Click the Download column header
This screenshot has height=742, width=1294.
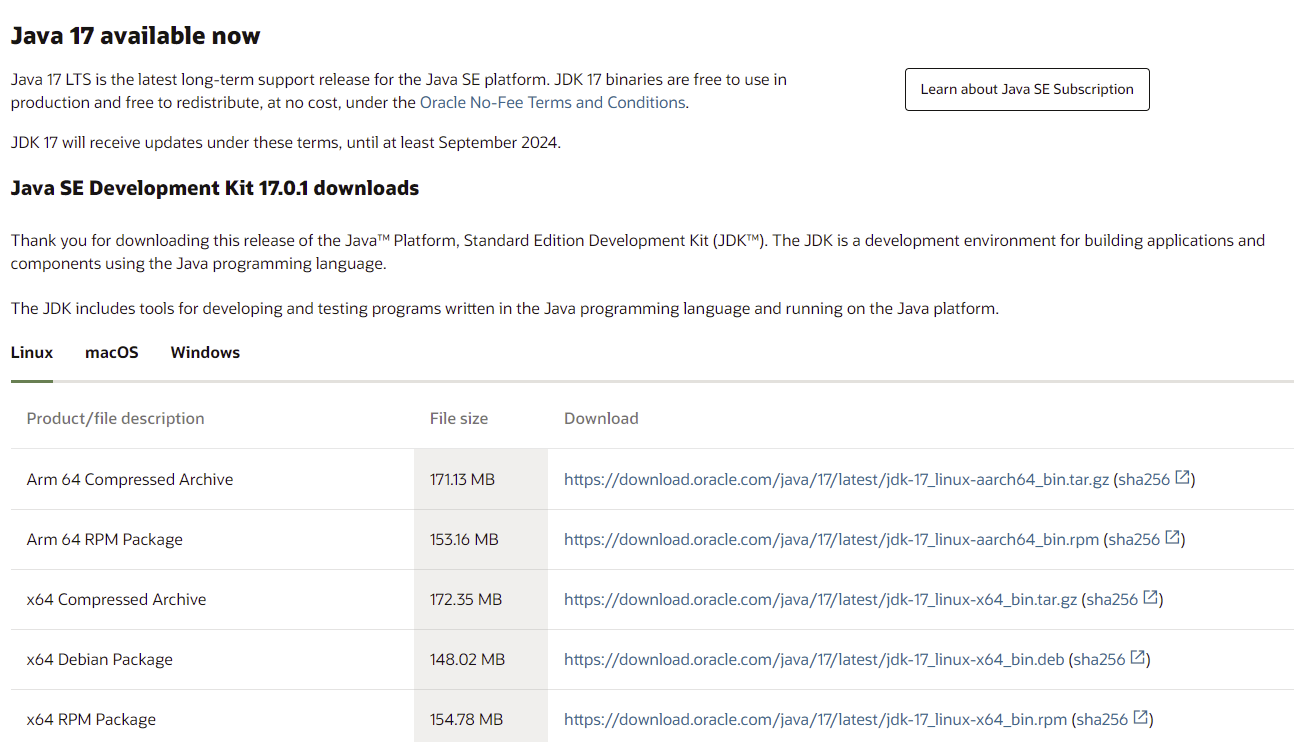(x=601, y=418)
